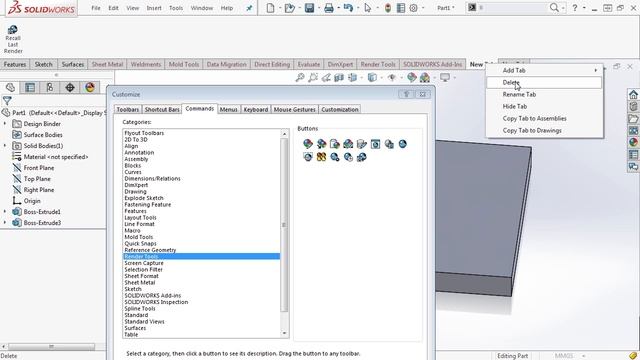Click scroll down arrow of Categories list
Viewport: 640px width, 360px height.
pyautogui.click(x=284, y=333)
